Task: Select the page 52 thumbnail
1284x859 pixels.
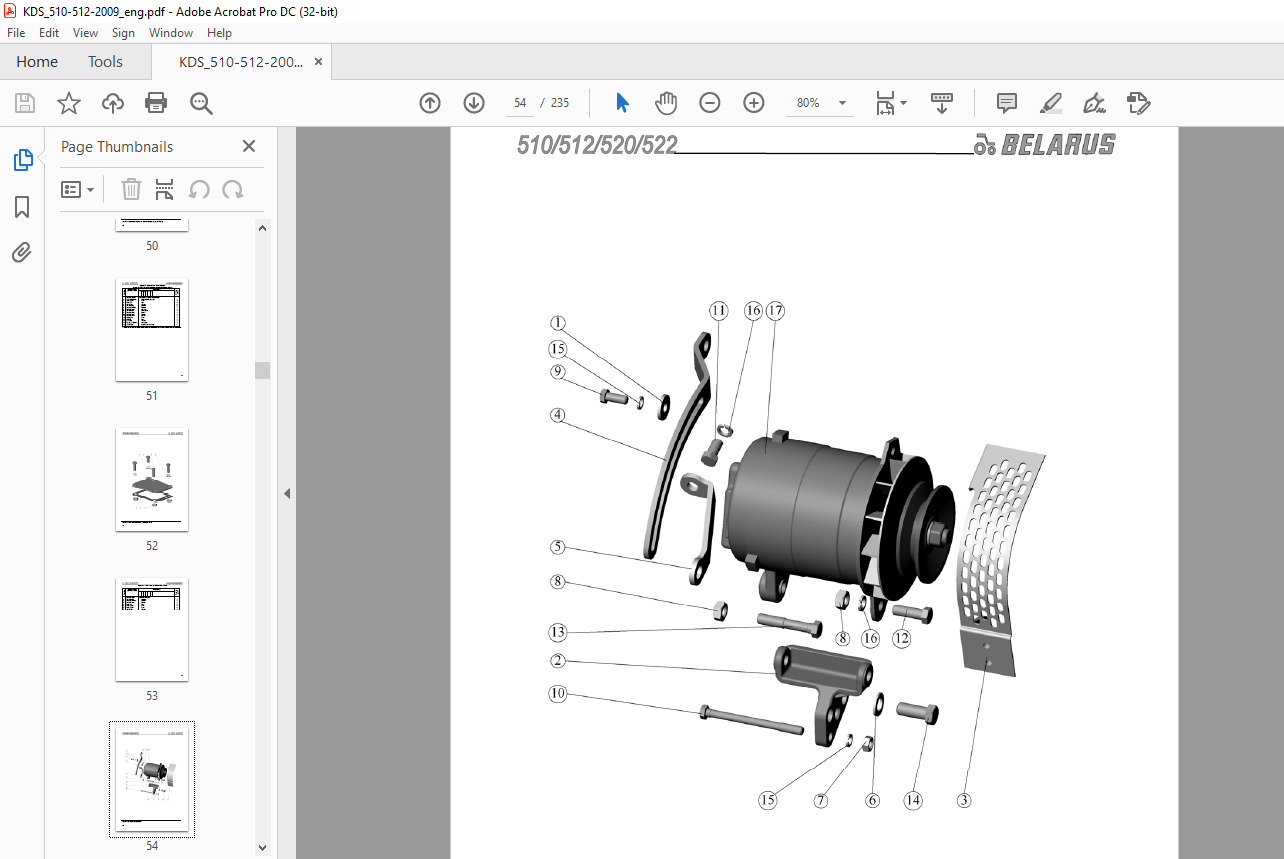Action: pos(152,480)
